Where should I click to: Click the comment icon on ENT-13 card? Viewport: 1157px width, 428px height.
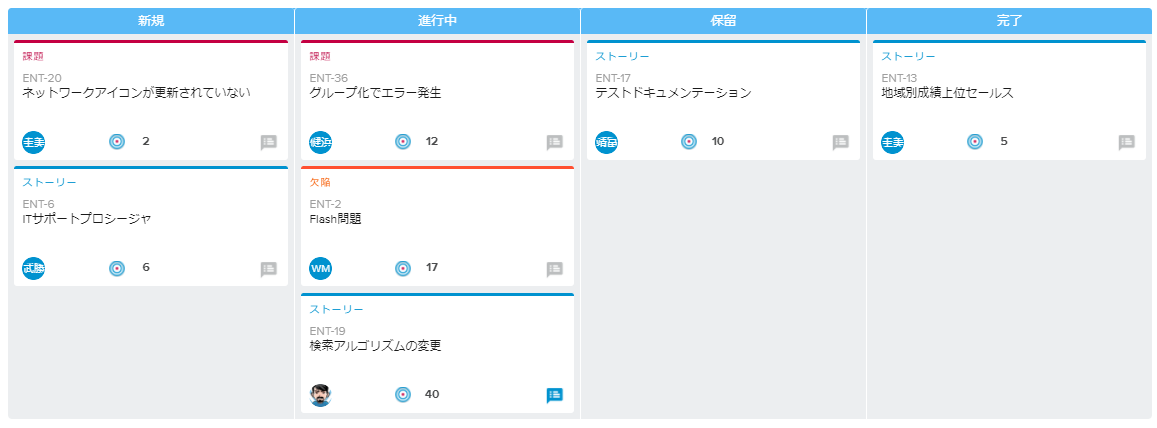point(1126,142)
